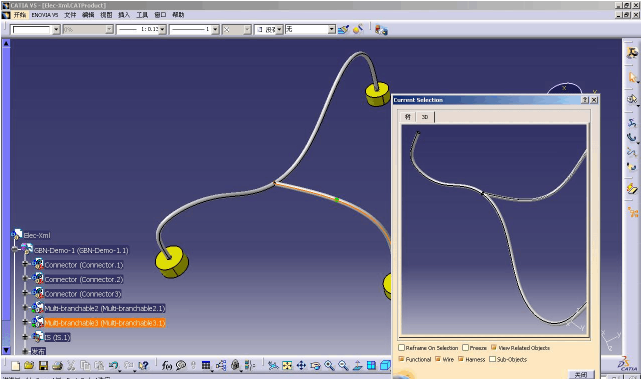The width and height of the screenshot is (641, 379).
Task: Print using the printer icon
Action: pos(57,366)
